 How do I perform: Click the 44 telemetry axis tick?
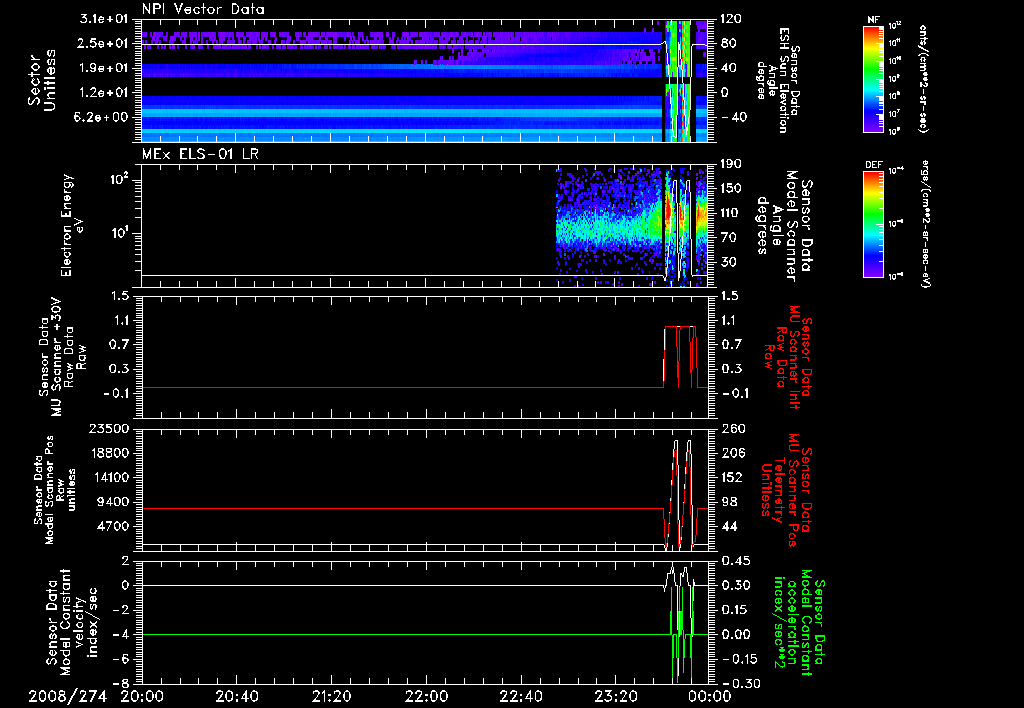(729, 526)
